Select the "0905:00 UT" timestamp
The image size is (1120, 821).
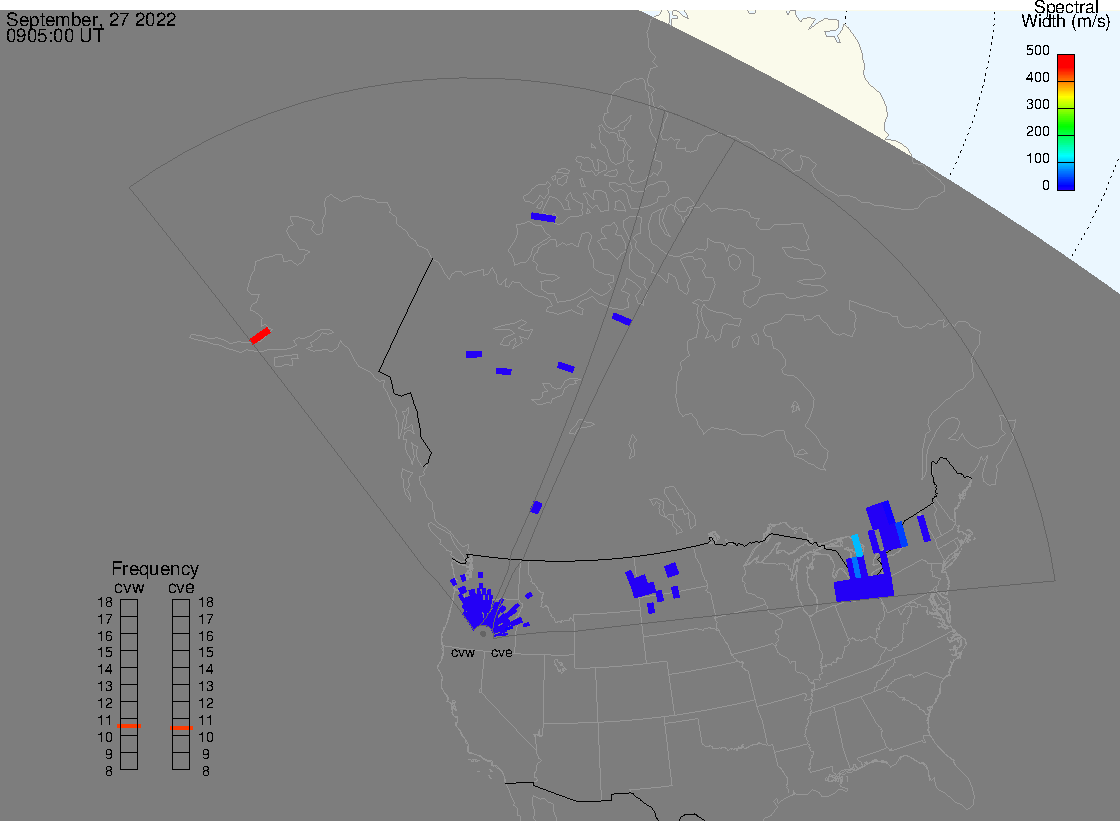pyautogui.click(x=55, y=36)
